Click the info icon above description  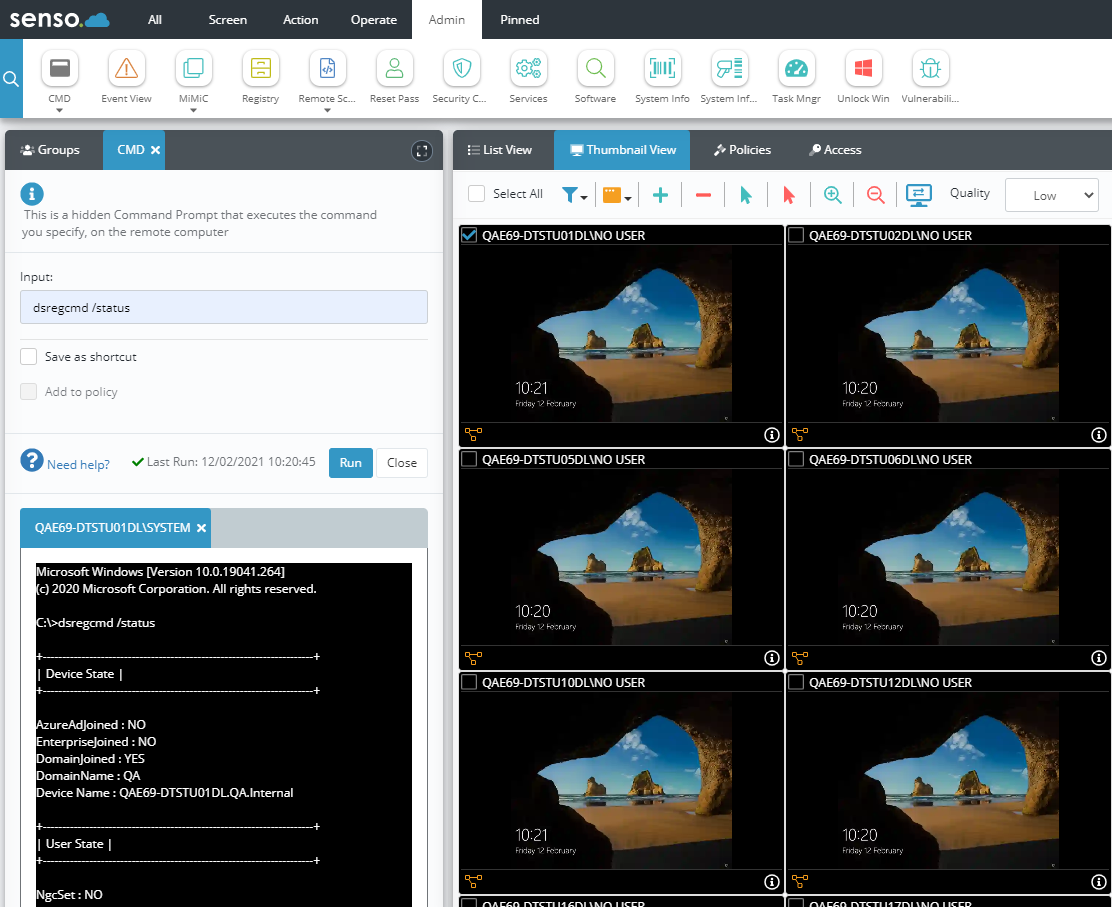pos(32,194)
